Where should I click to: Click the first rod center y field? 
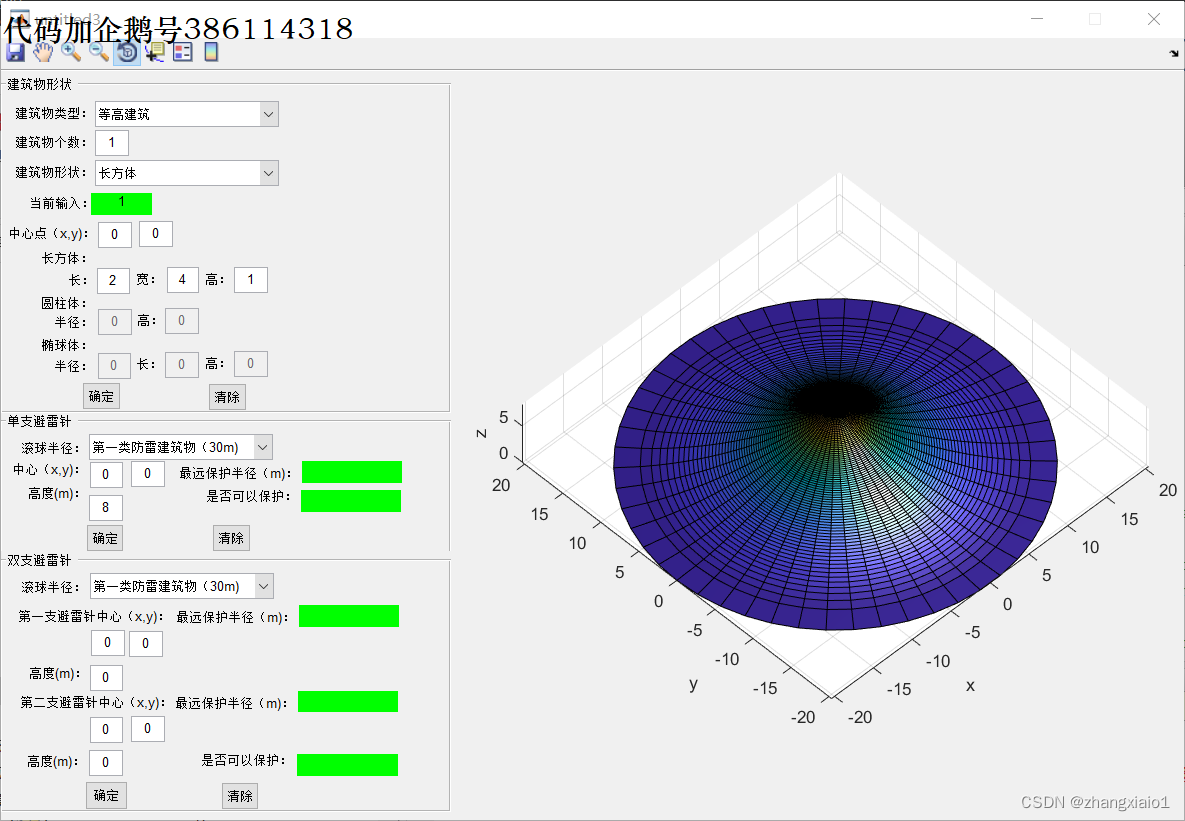[146, 644]
